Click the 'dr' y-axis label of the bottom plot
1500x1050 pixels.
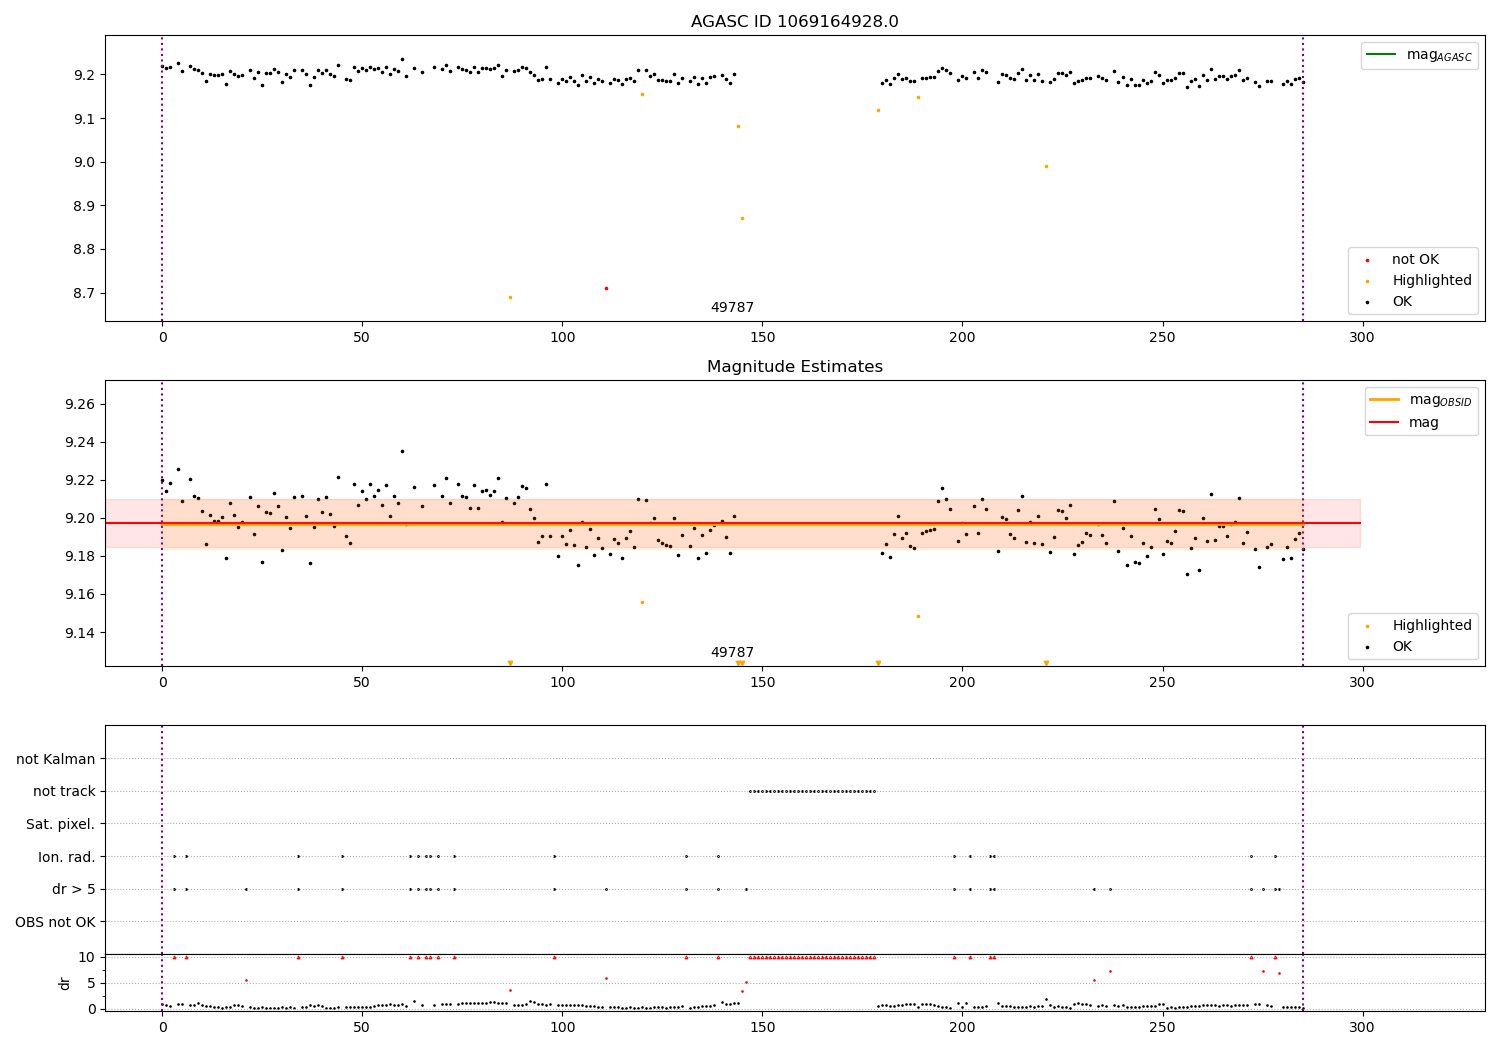[65, 983]
